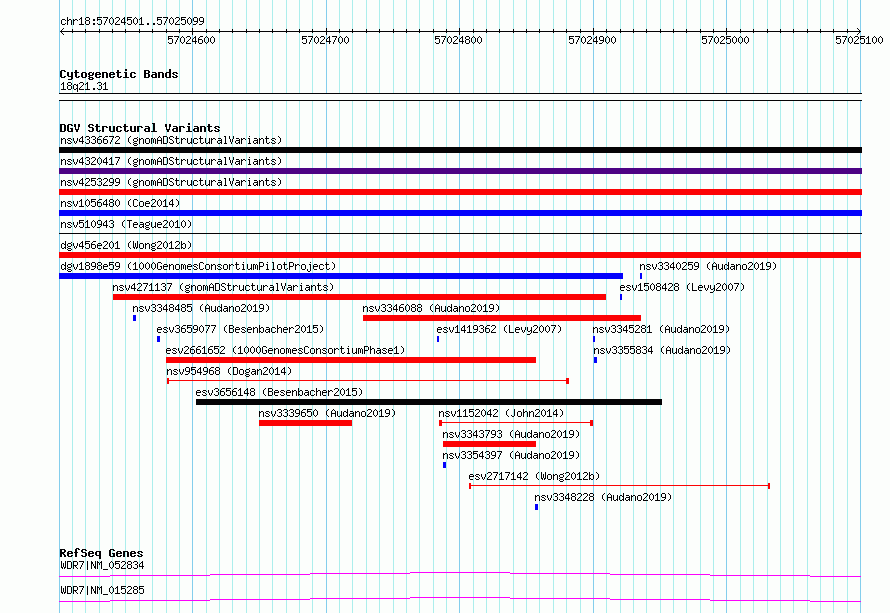Open esv2717142 (Wong2012b) label
890x613 pixels.
[534, 476]
